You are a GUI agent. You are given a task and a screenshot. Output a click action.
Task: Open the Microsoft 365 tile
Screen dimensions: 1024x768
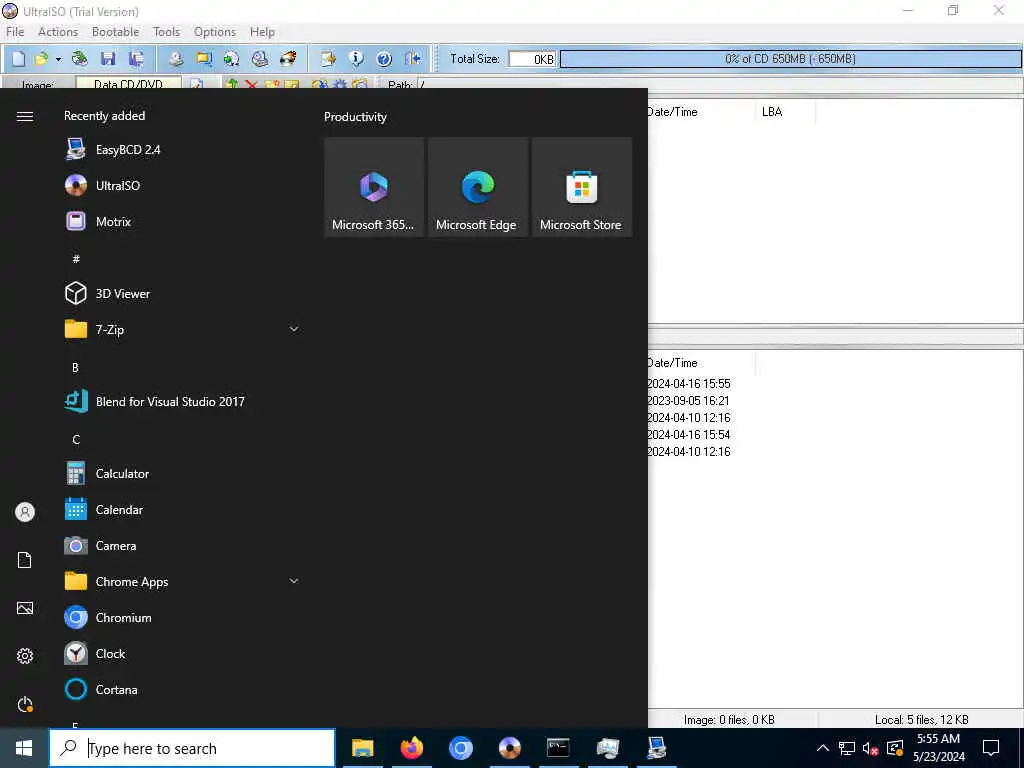pyautogui.click(x=374, y=187)
